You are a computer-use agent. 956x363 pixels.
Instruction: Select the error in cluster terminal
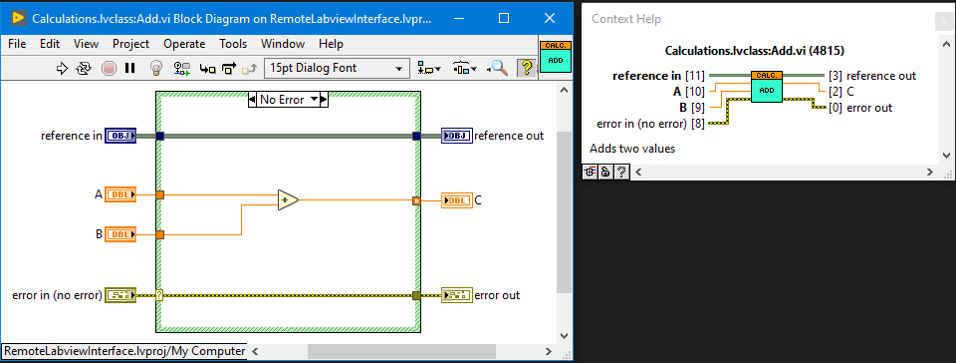pos(121,295)
